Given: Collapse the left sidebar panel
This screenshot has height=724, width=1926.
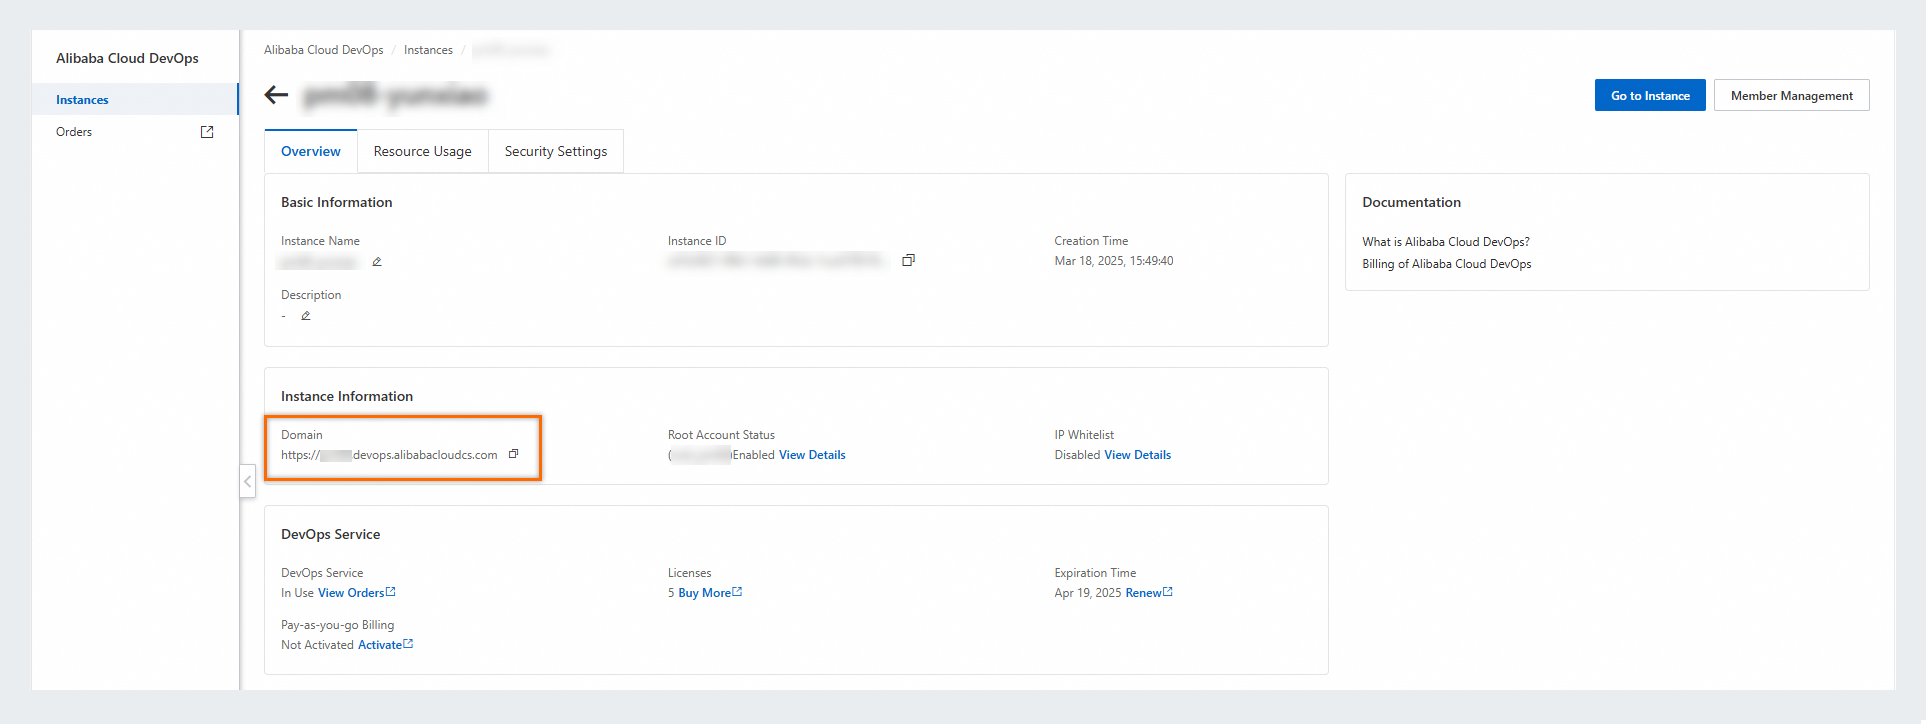Looking at the screenshot, I should (x=247, y=481).
